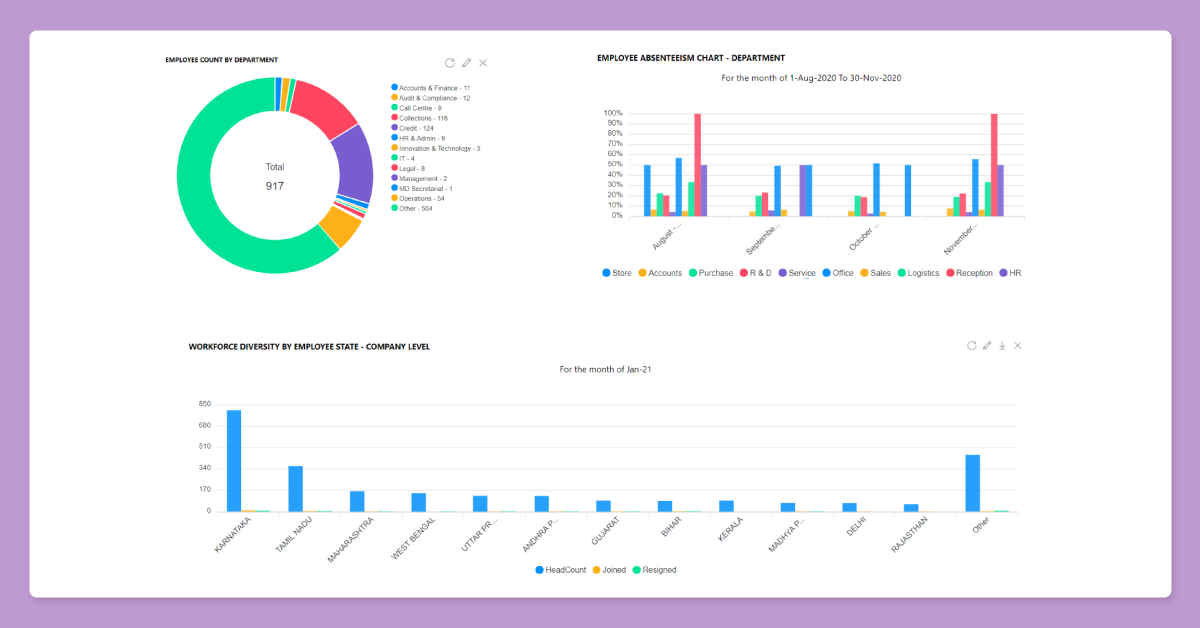Remove Workforce Diversity widget using X icon
The width and height of the screenshot is (1200, 628).
pos(1018,345)
